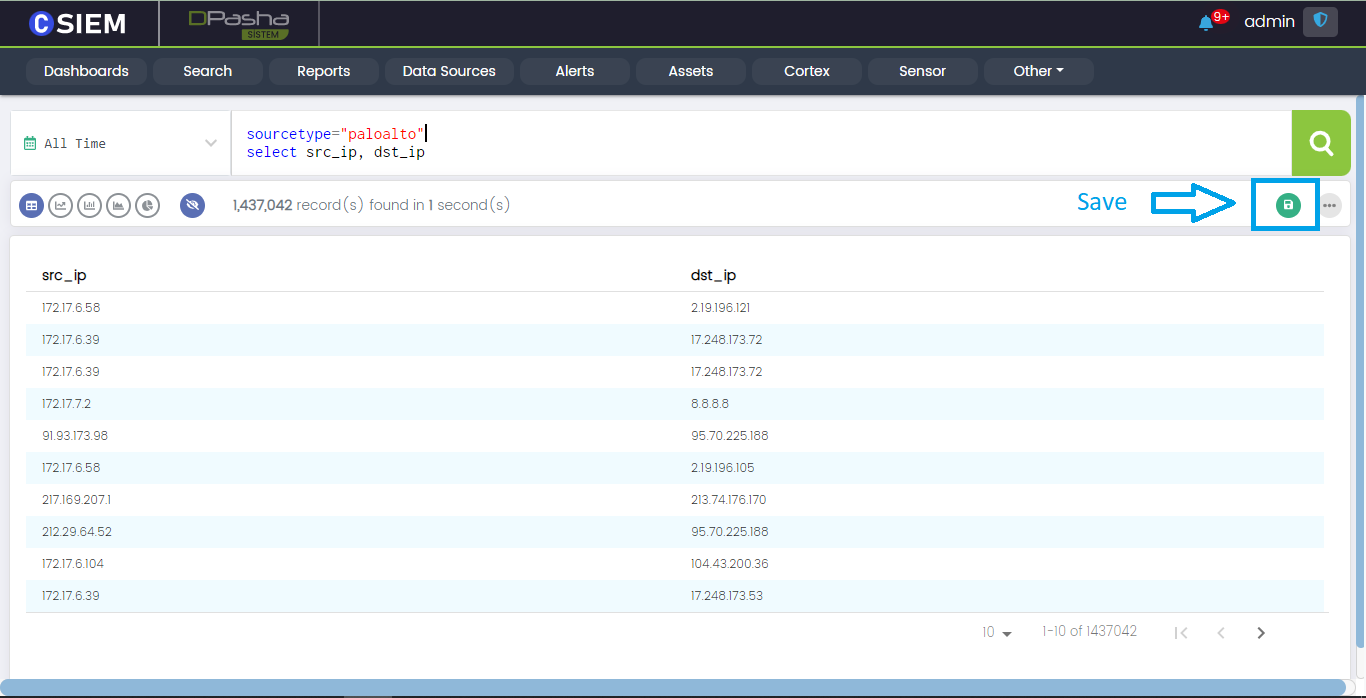
Task: Go to next page of results
Action: click(1261, 633)
